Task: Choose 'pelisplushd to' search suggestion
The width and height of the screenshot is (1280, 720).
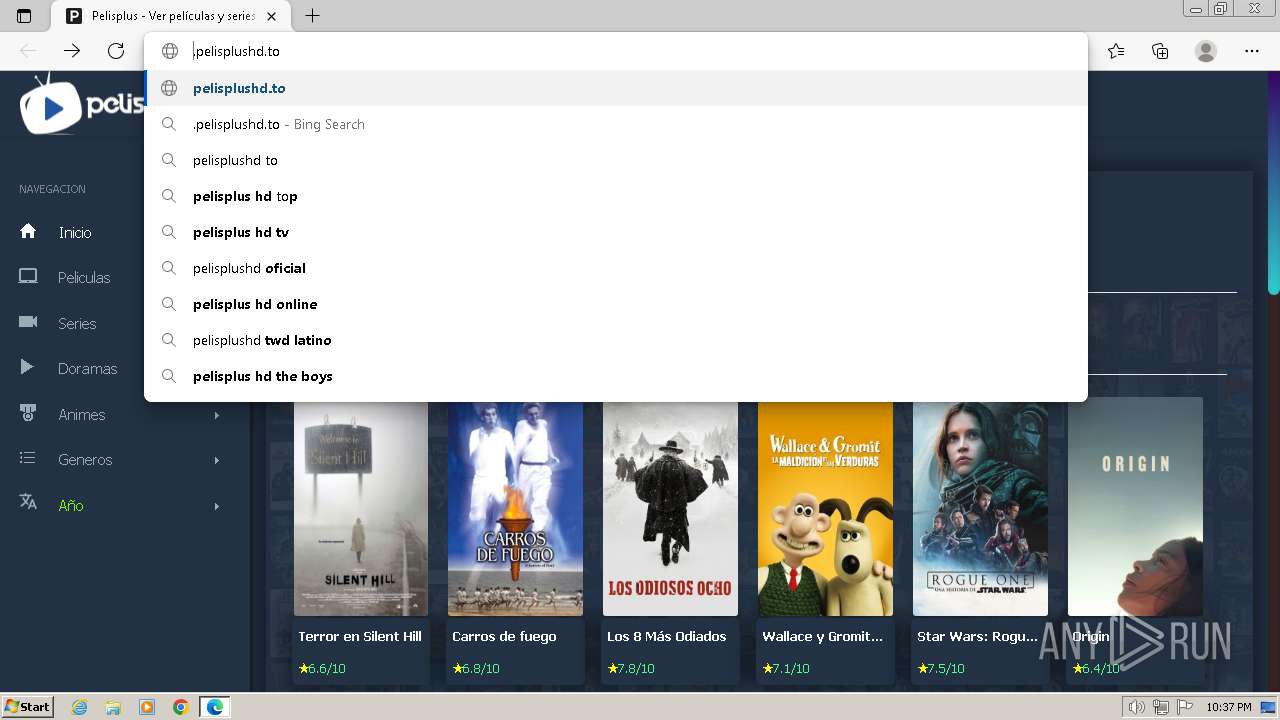Action: coord(616,160)
